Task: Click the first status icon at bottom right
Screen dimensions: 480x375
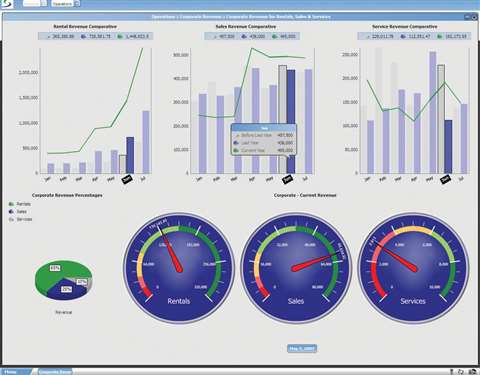Action: (452, 372)
